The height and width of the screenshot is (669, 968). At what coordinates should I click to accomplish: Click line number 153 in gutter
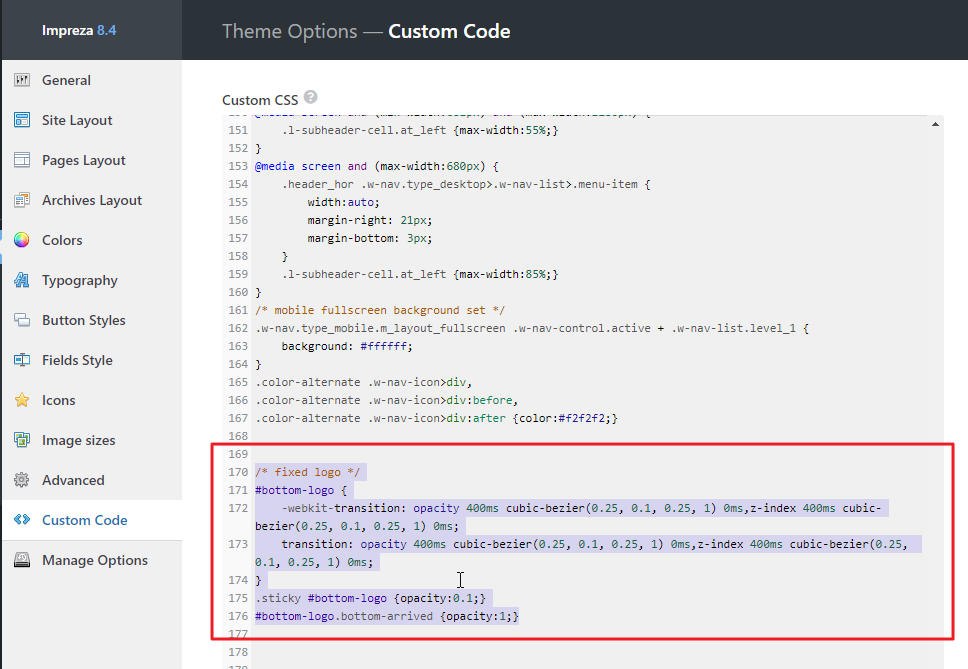(238, 166)
